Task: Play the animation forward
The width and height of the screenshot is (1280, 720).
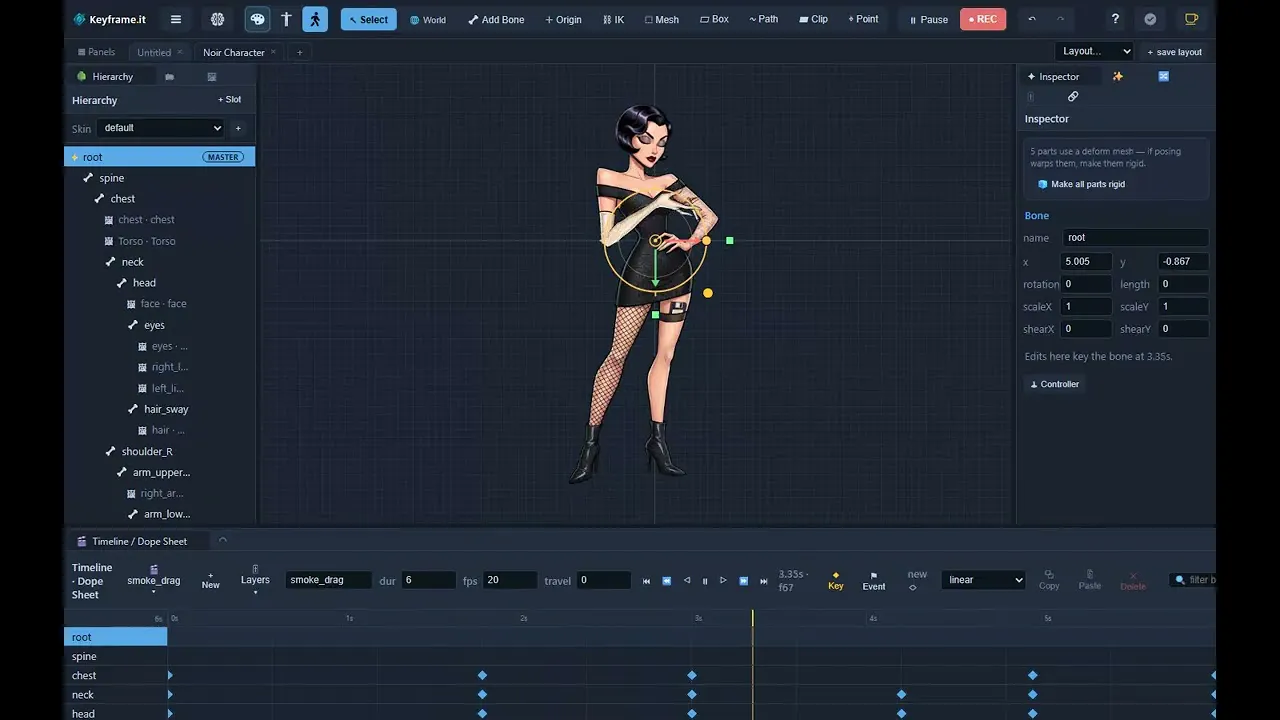Action: [x=724, y=581]
